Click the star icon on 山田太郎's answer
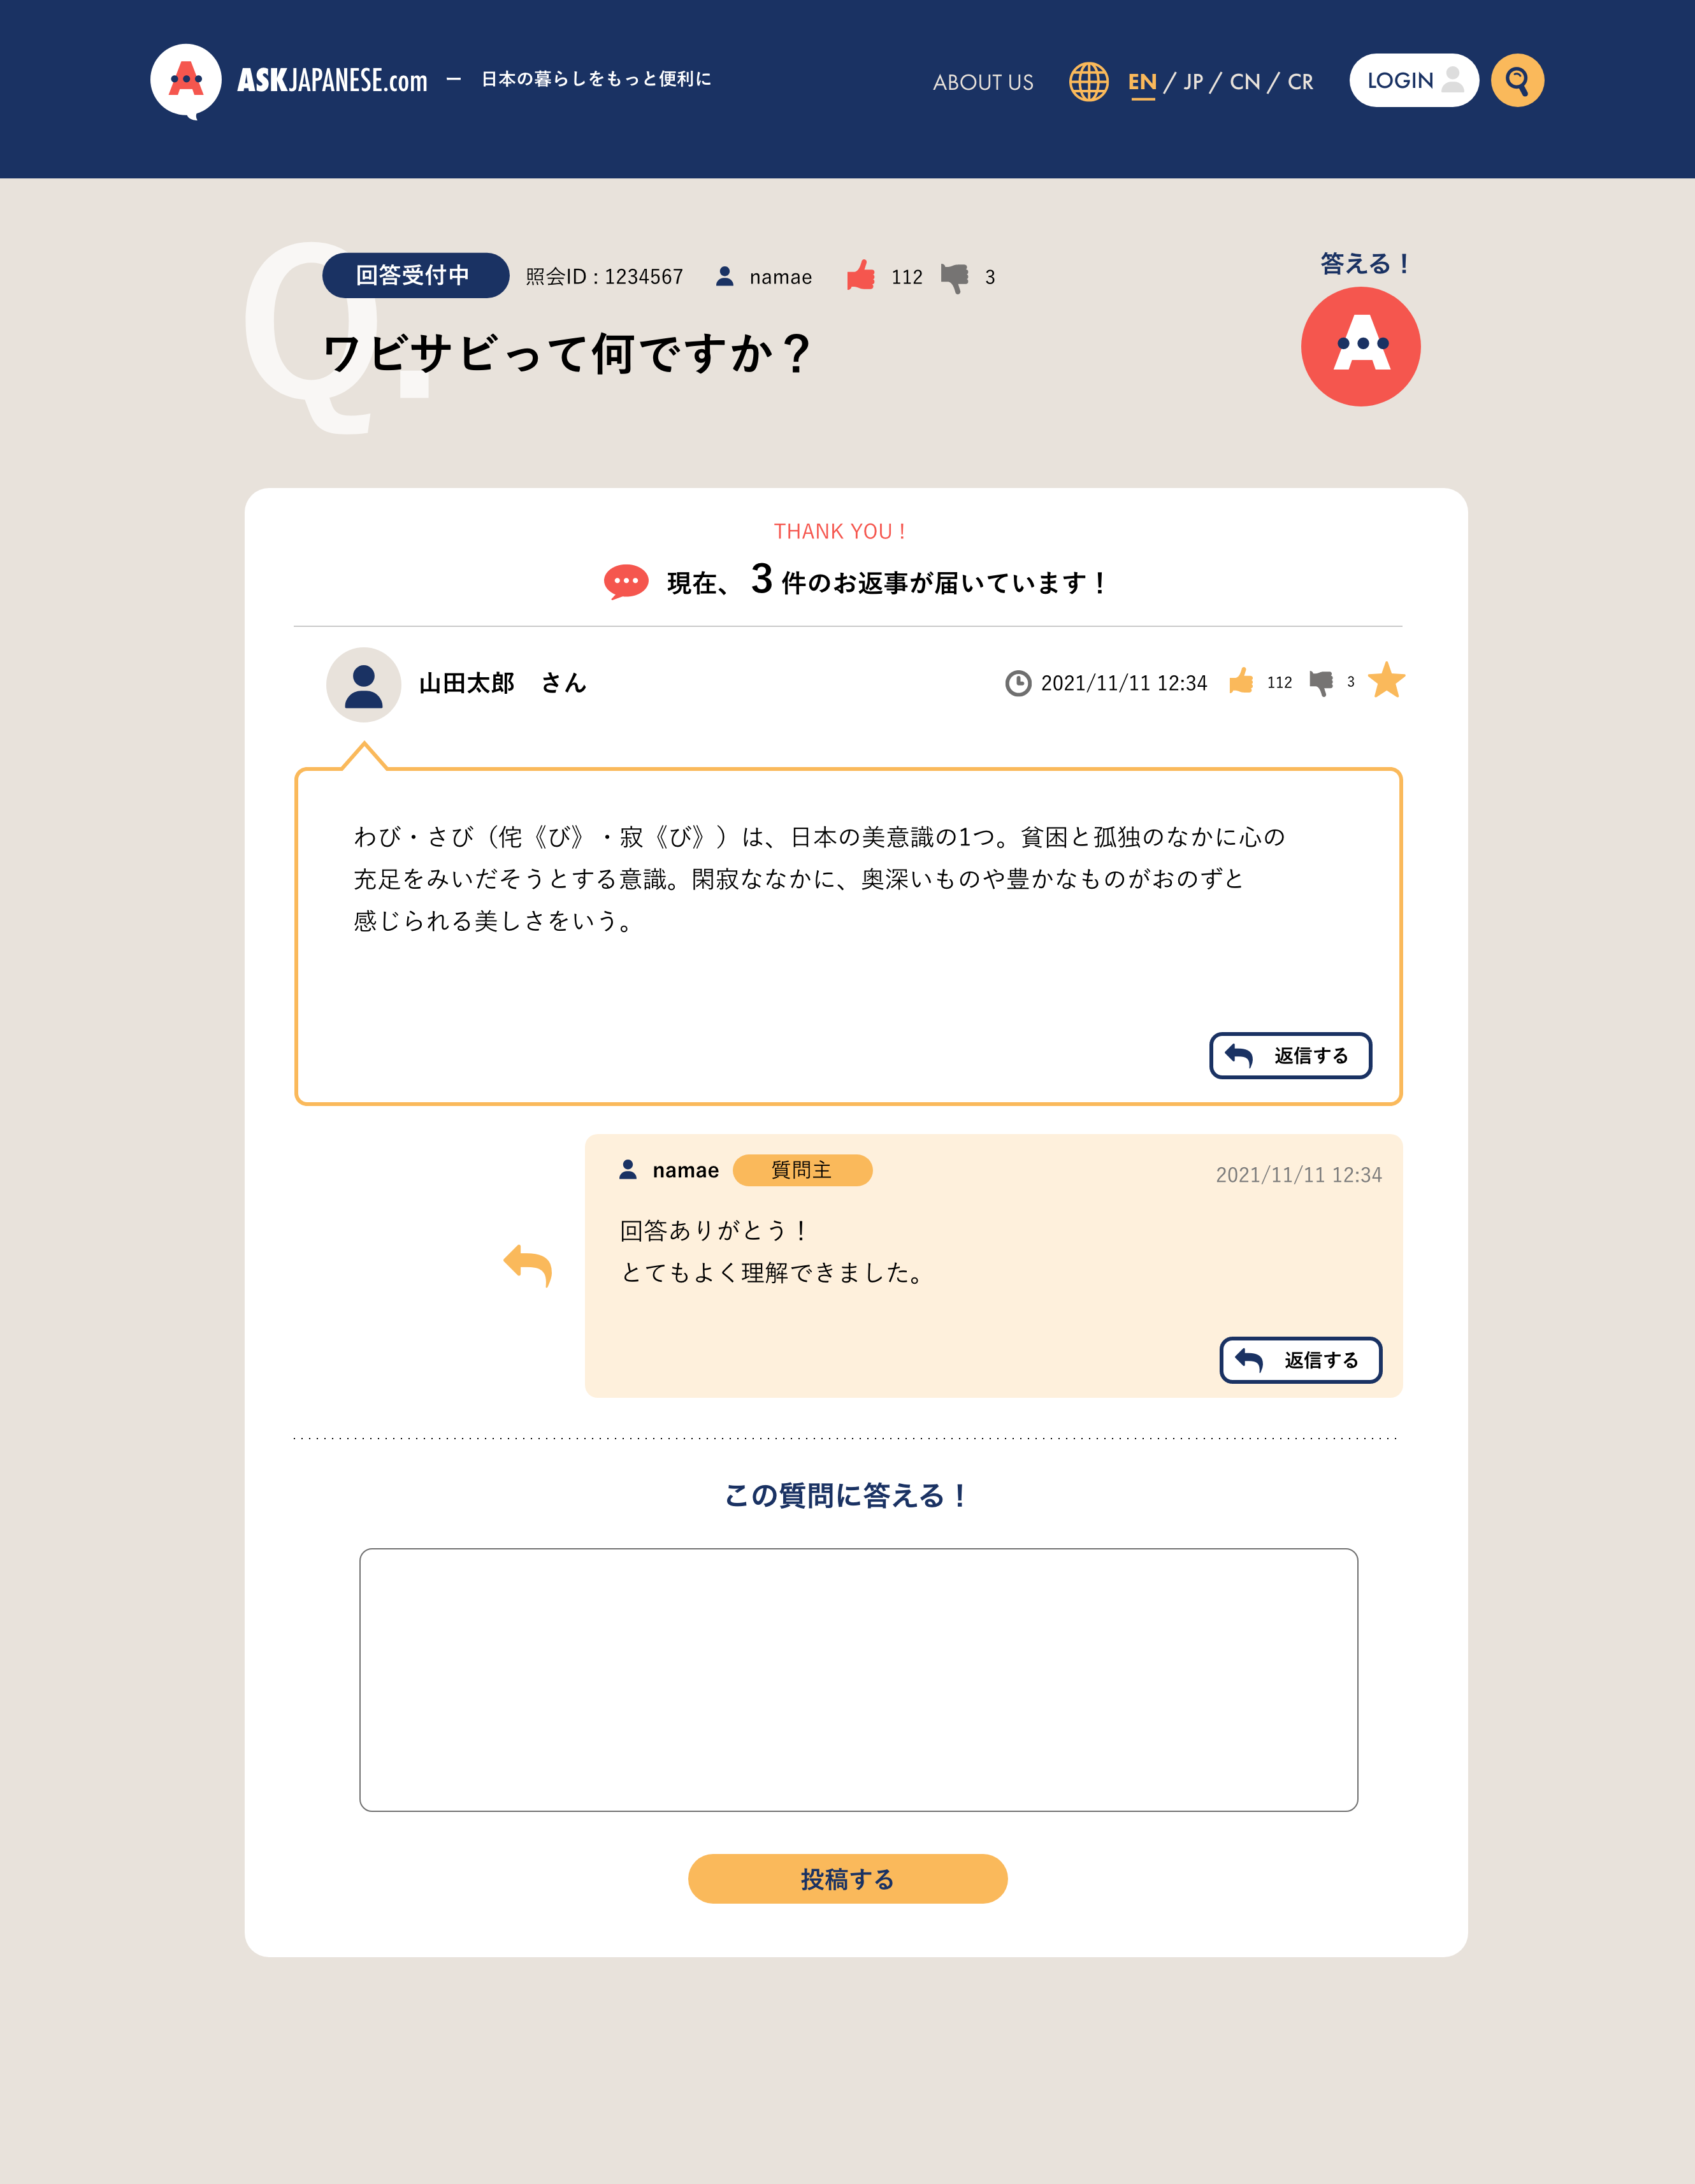The height and width of the screenshot is (2184, 1695). (x=1387, y=682)
